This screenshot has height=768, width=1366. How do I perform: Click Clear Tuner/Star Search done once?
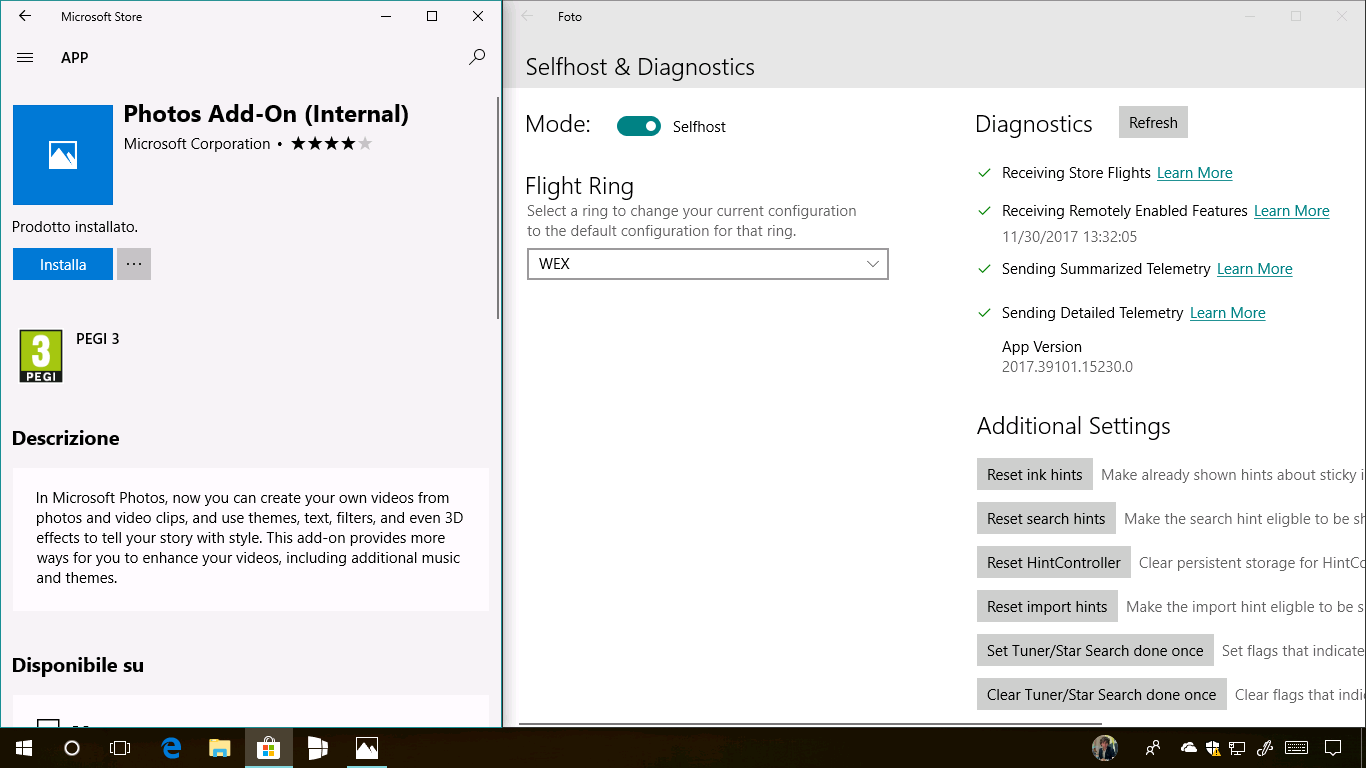pos(1102,694)
